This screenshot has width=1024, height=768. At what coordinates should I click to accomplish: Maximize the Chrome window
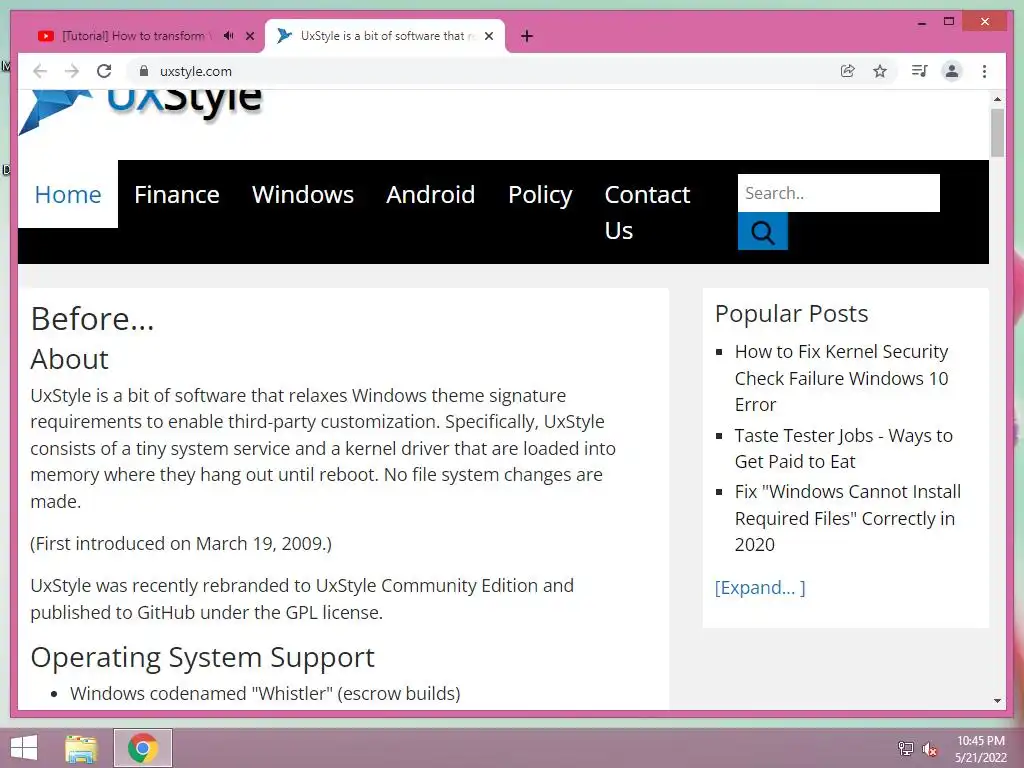[x=949, y=22]
